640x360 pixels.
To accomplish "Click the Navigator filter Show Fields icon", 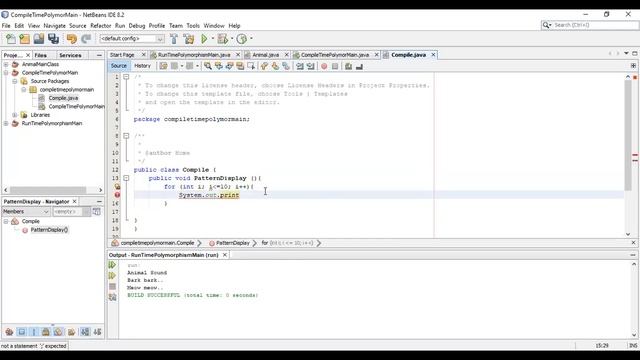I will tap(22, 332).
